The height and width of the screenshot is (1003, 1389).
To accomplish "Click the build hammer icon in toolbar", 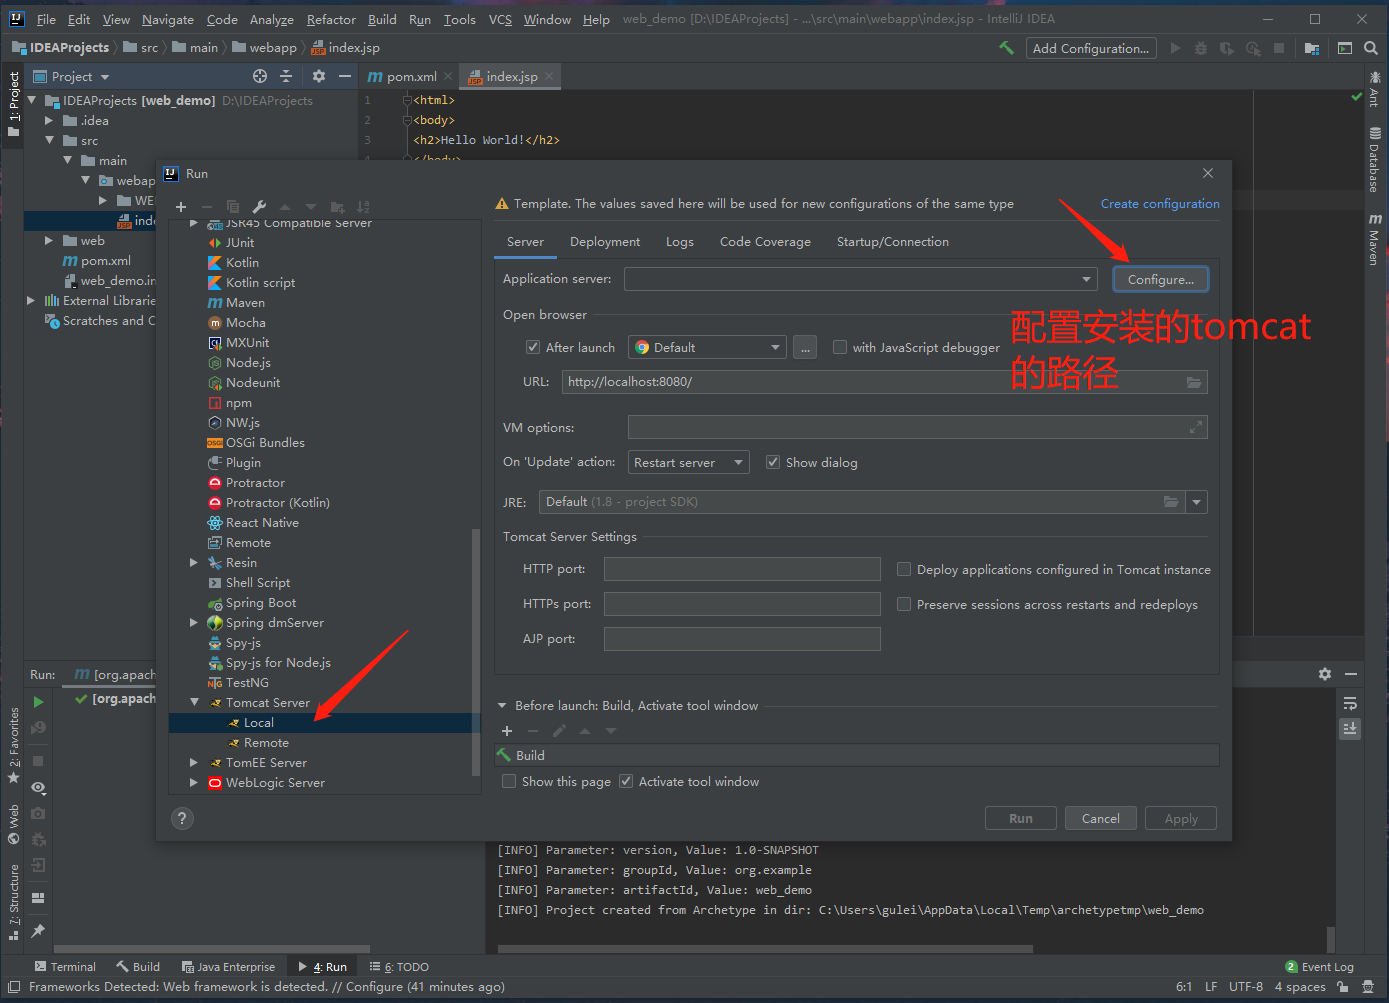I will [x=1006, y=48].
